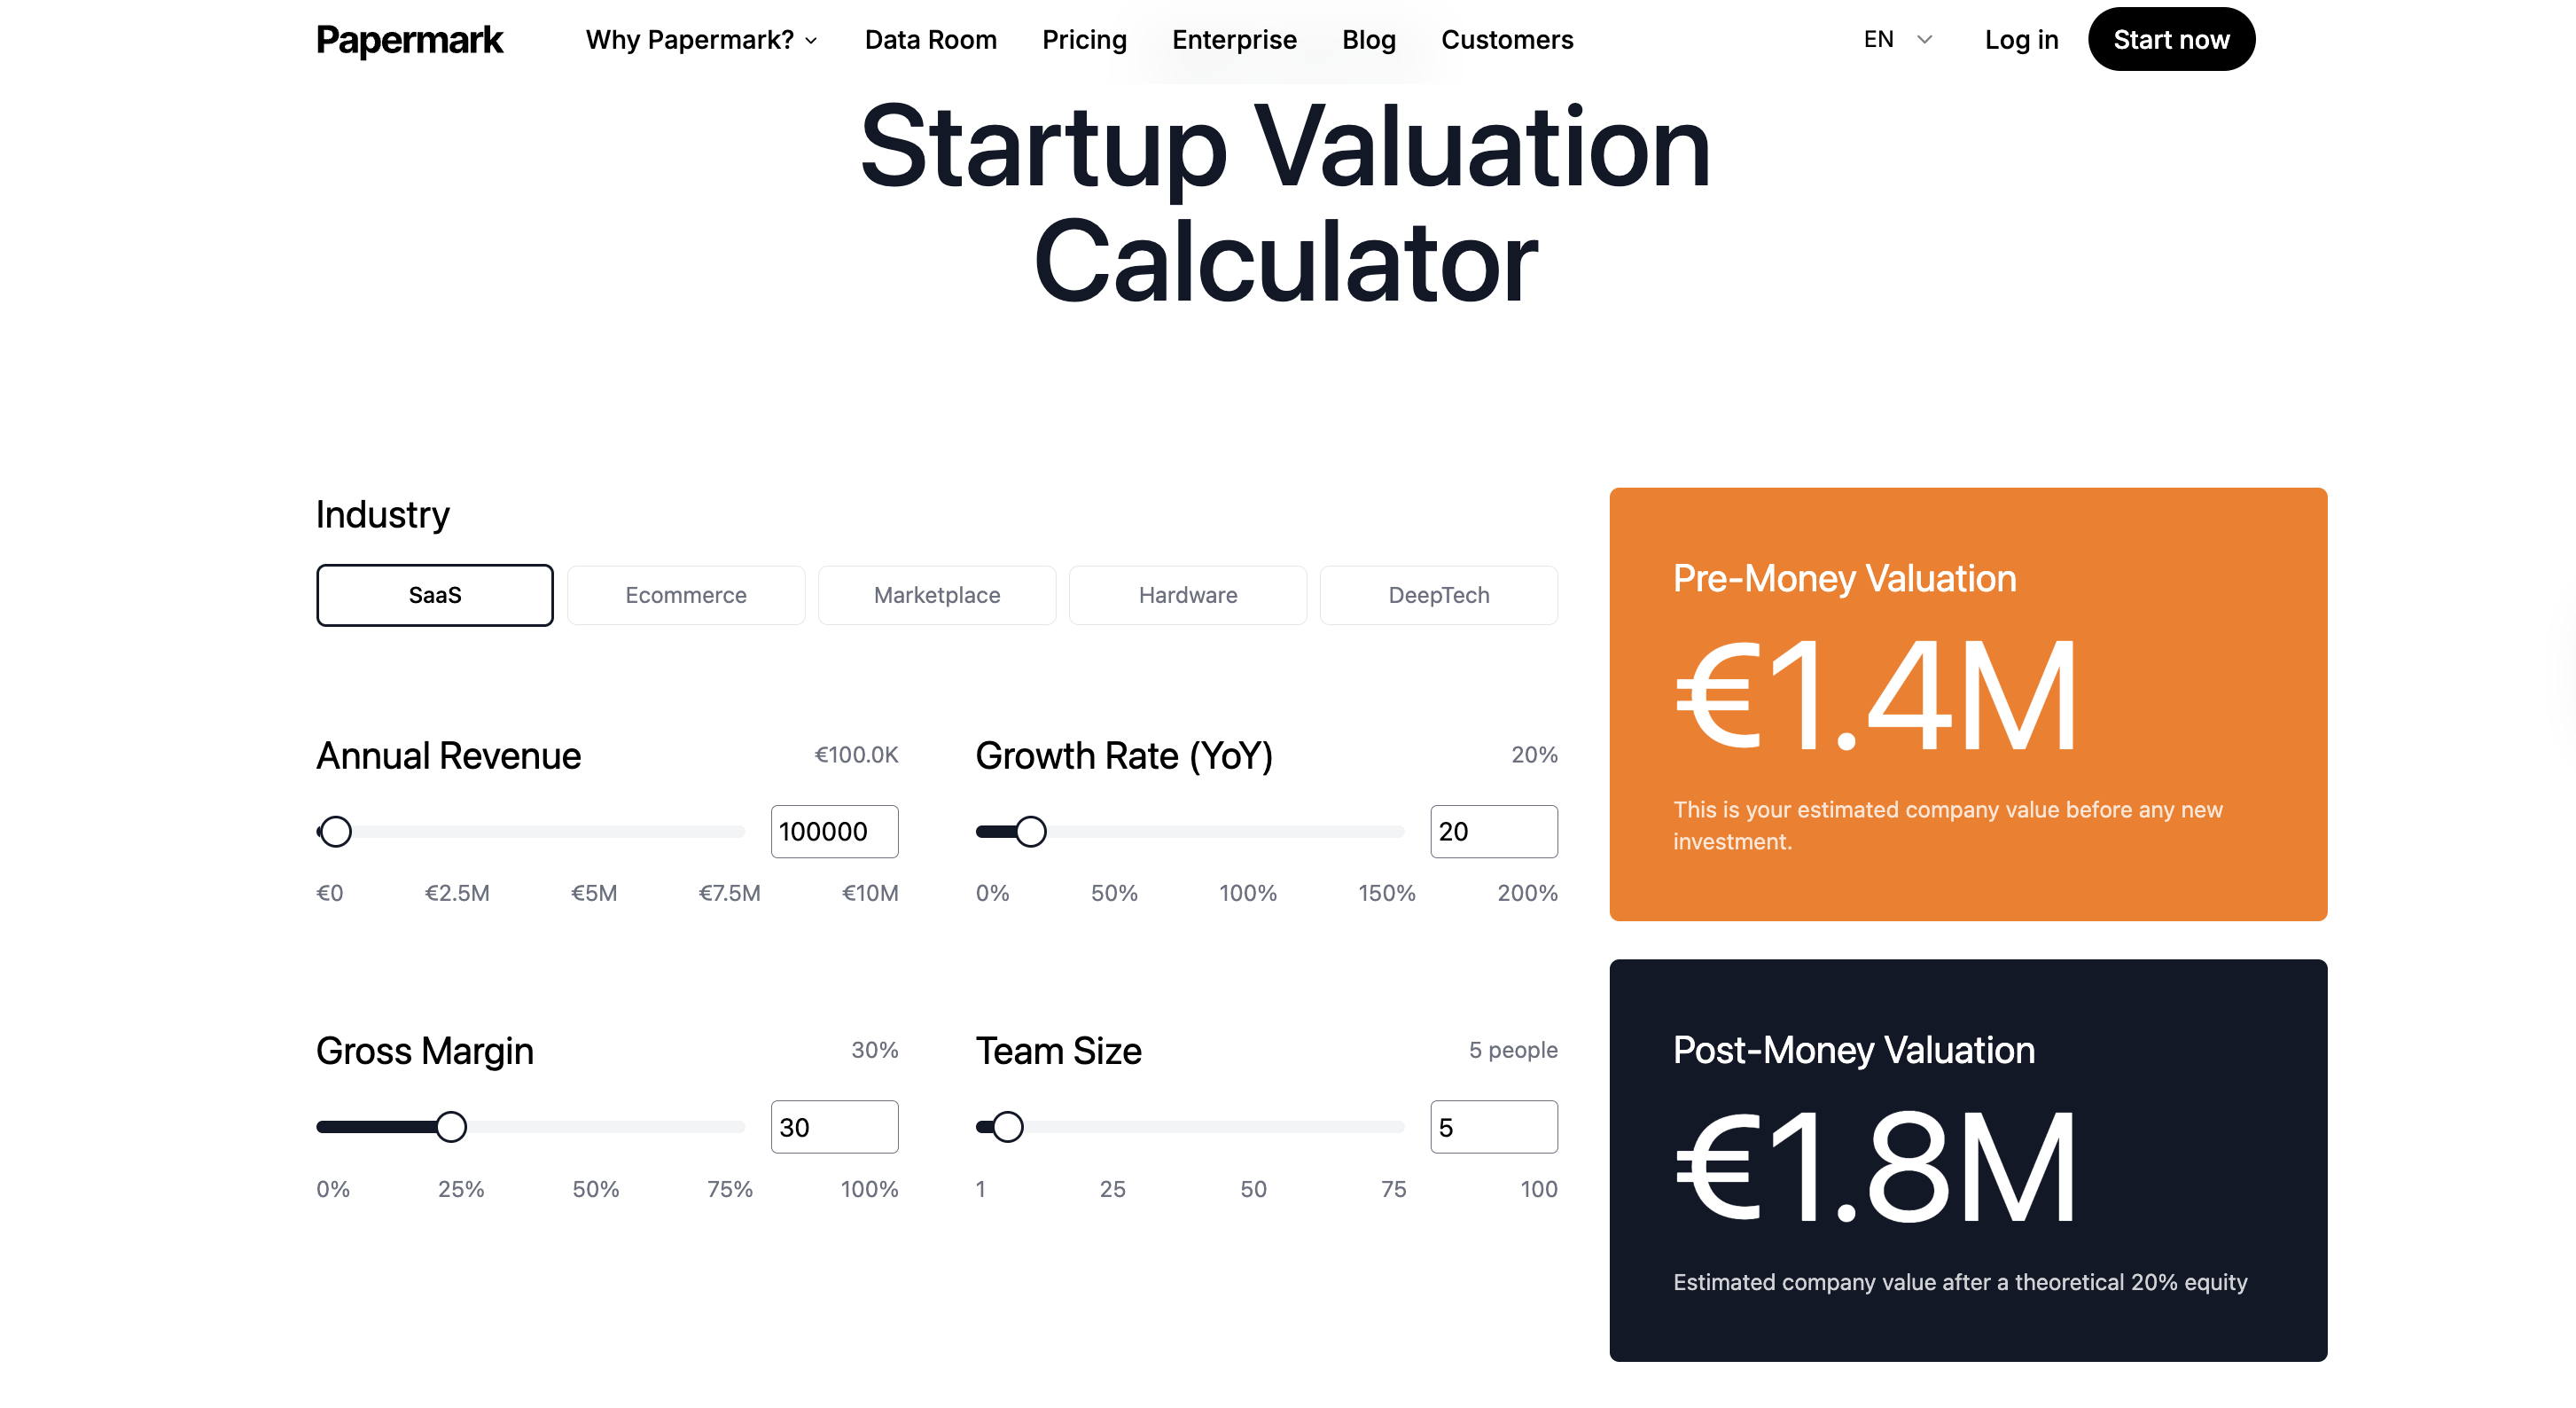Visit the Blog link
This screenshot has height=1408, width=2576.
pyautogui.click(x=1368, y=40)
